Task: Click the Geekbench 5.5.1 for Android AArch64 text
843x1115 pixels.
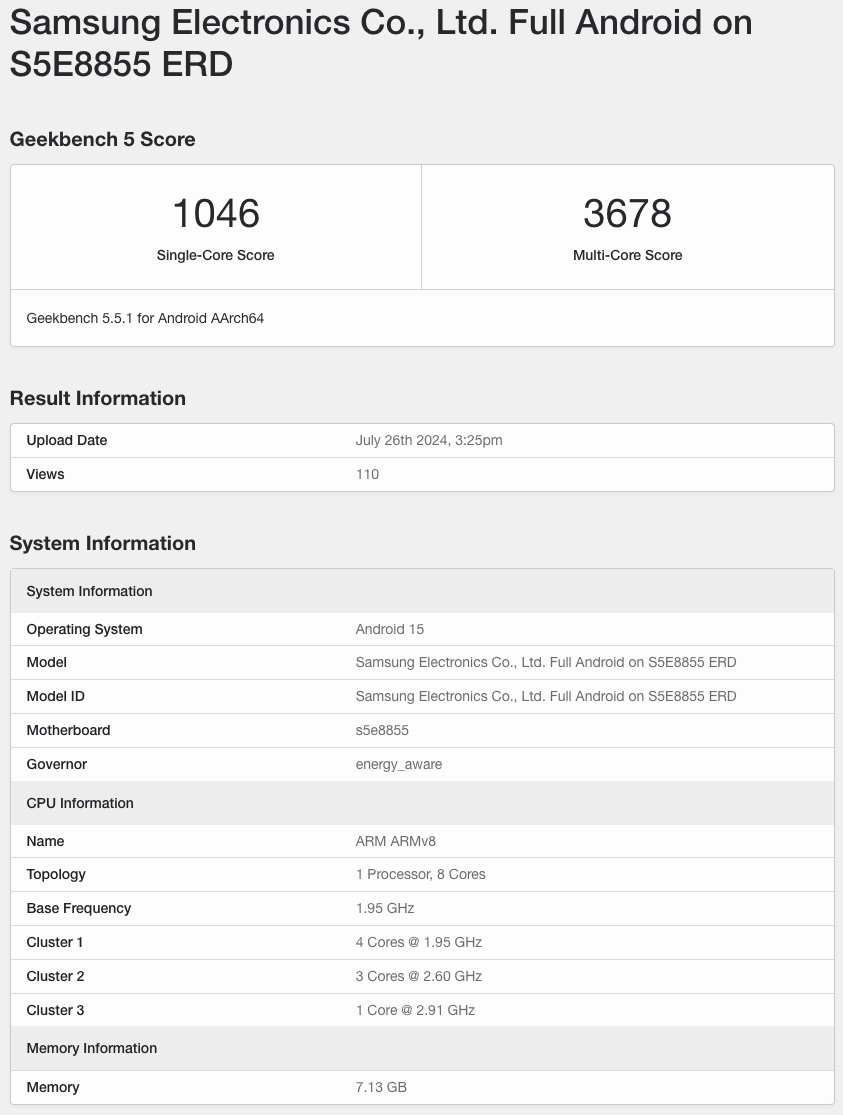Action: 145,318
